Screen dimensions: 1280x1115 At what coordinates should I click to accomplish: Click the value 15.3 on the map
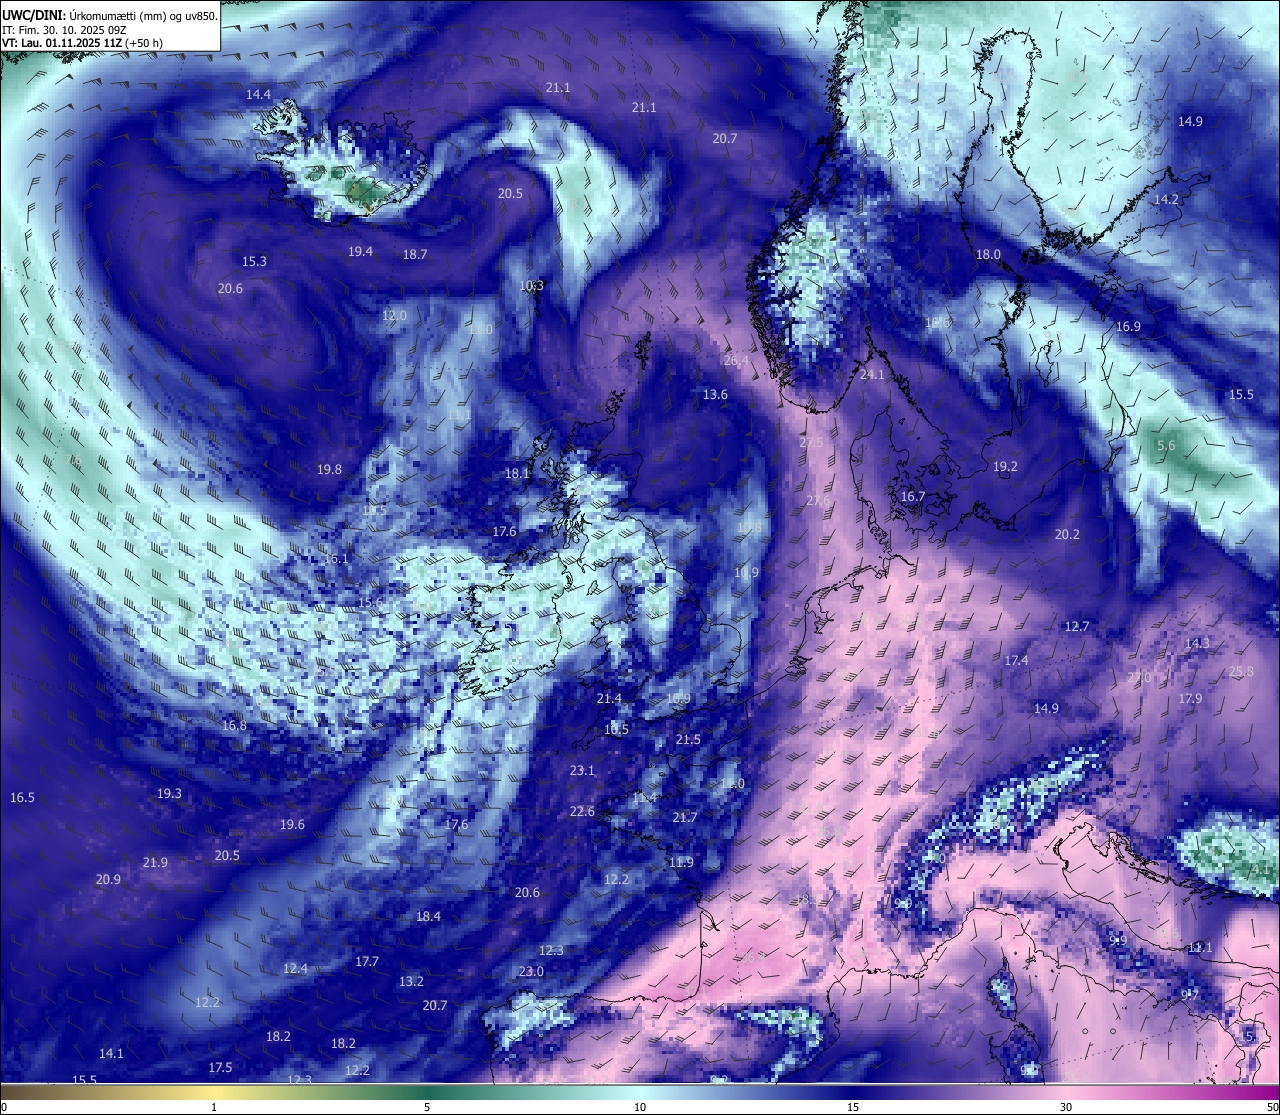(254, 261)
